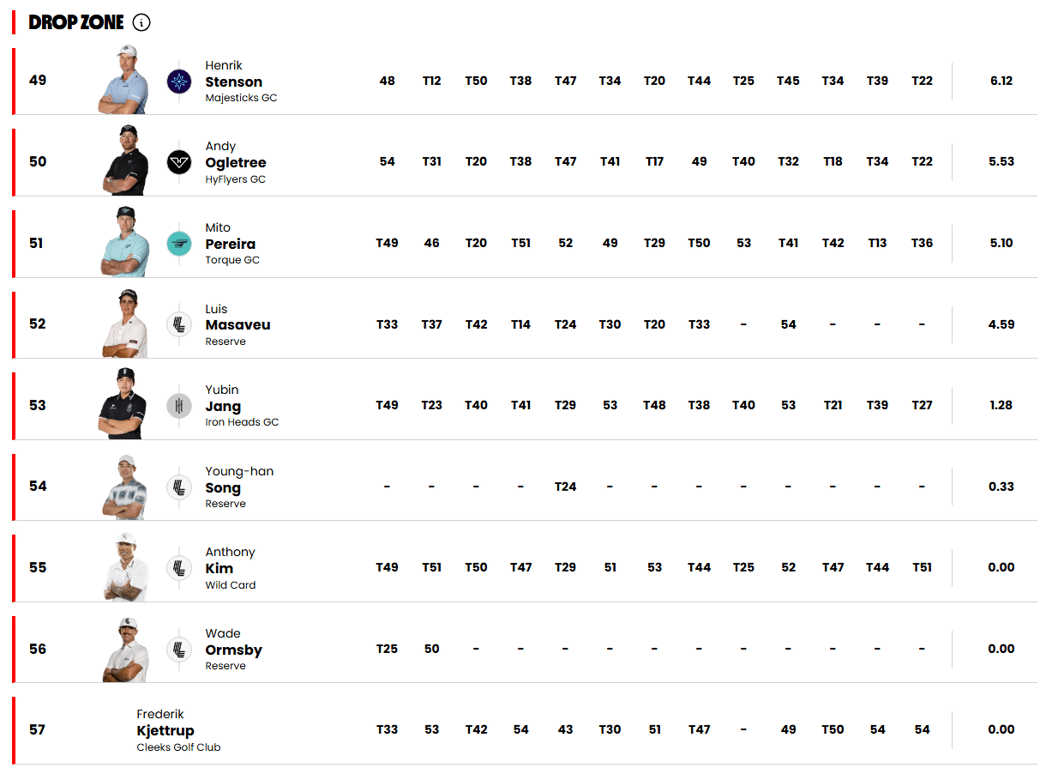The width and height of the screenshot is (1064, 768).
Task: Click the Drop Zone info icon
Action: 141,22
